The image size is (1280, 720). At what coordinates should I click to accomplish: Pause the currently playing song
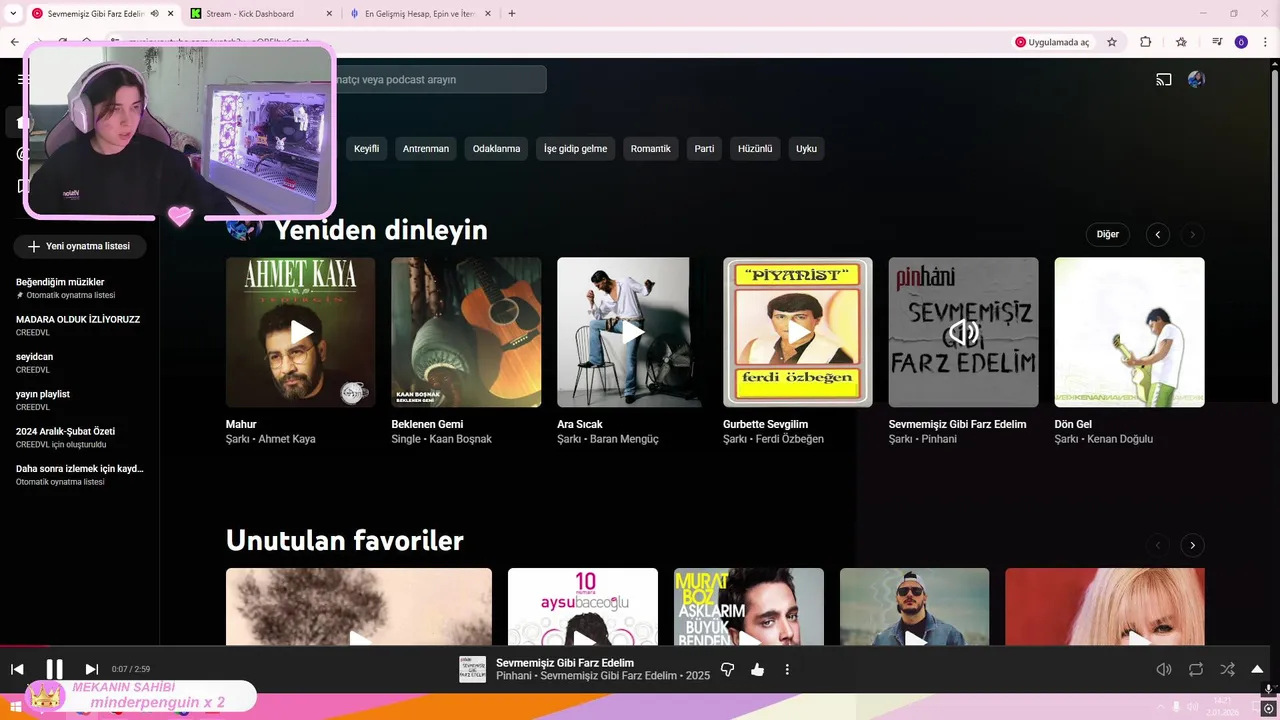pyautogui.click(x=55, y=669)
